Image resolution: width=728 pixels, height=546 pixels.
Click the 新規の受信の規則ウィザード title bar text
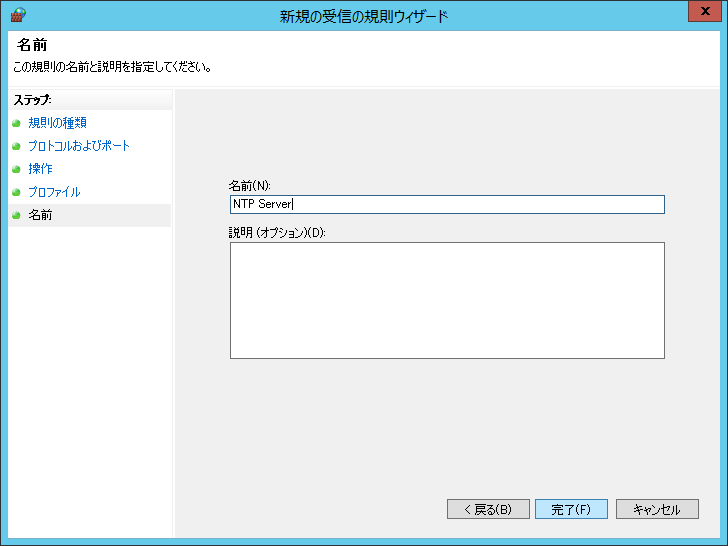click(364, 15)
